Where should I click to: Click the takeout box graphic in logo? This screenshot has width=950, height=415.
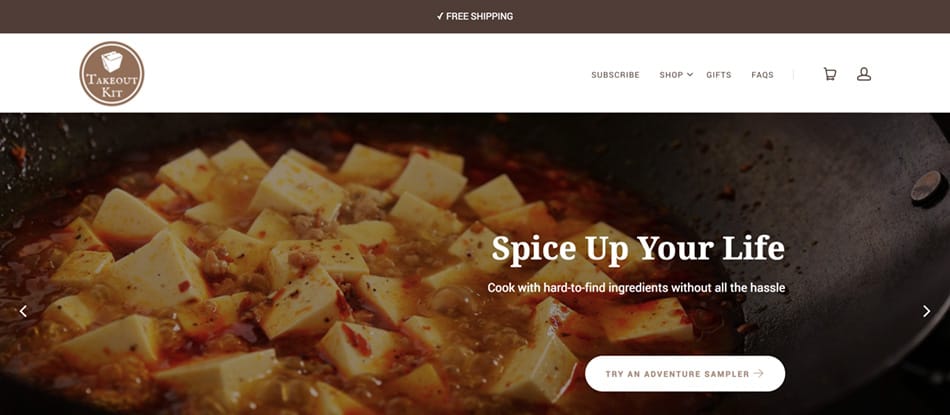(112, 61)
